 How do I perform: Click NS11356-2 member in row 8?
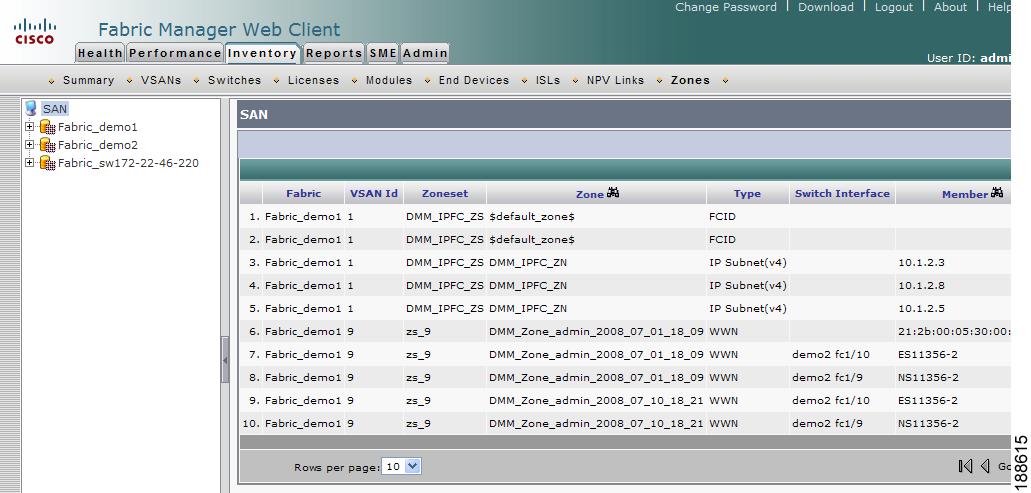[928, 377]
